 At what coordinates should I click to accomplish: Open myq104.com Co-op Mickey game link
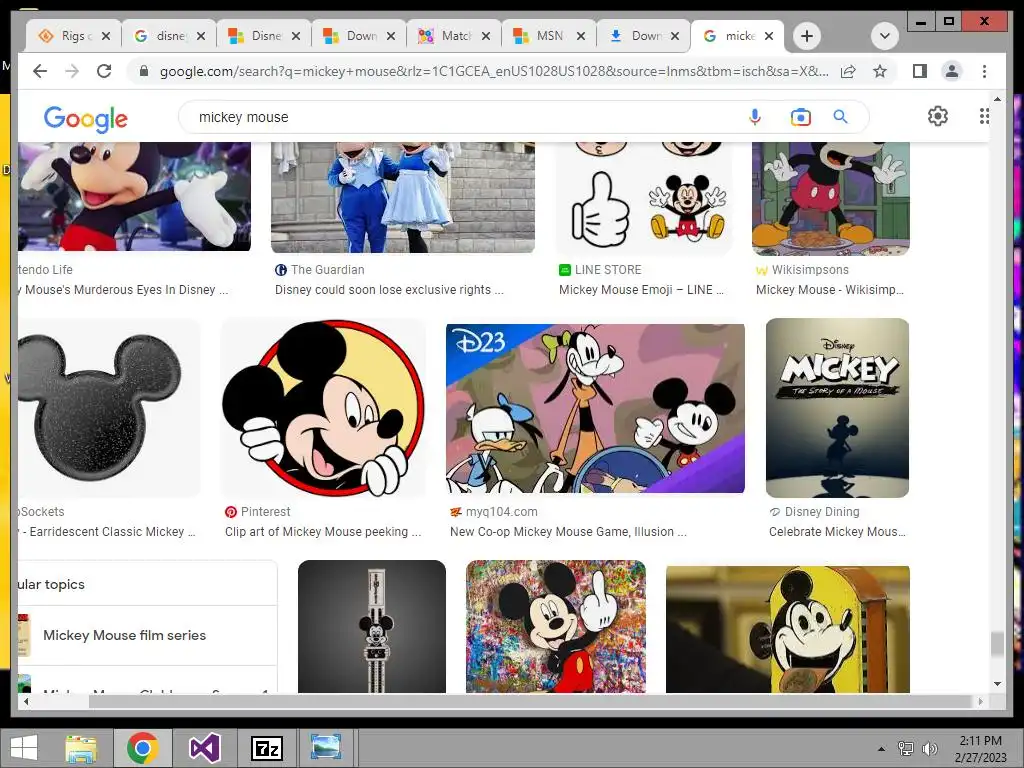[x=568, y=532]
